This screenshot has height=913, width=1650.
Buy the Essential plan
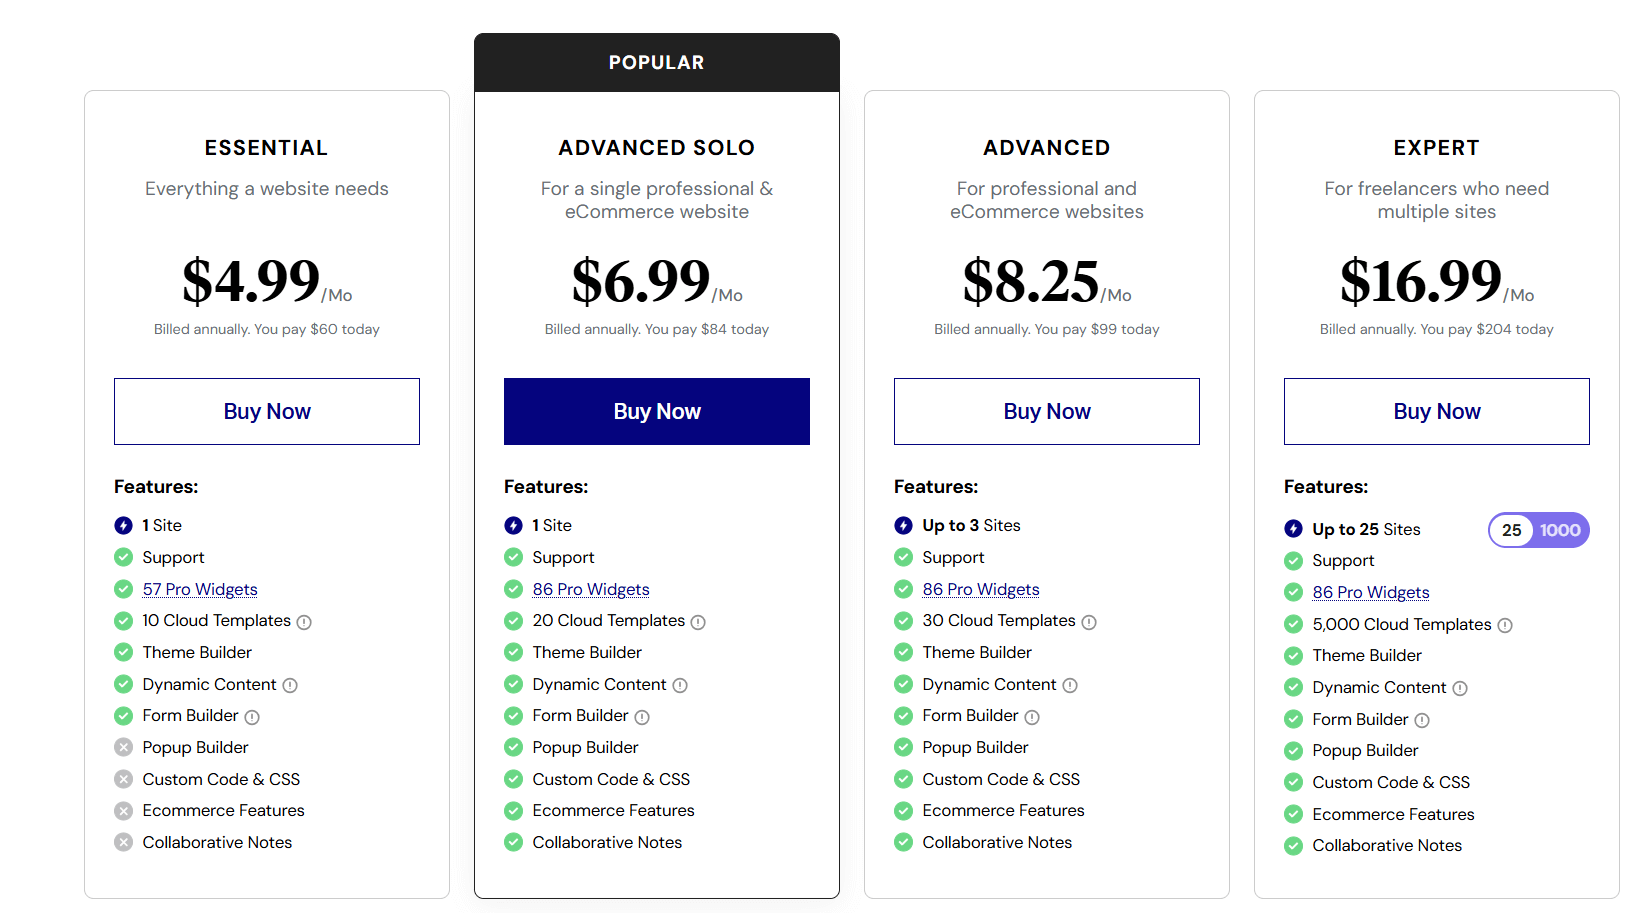click(267, 411)
